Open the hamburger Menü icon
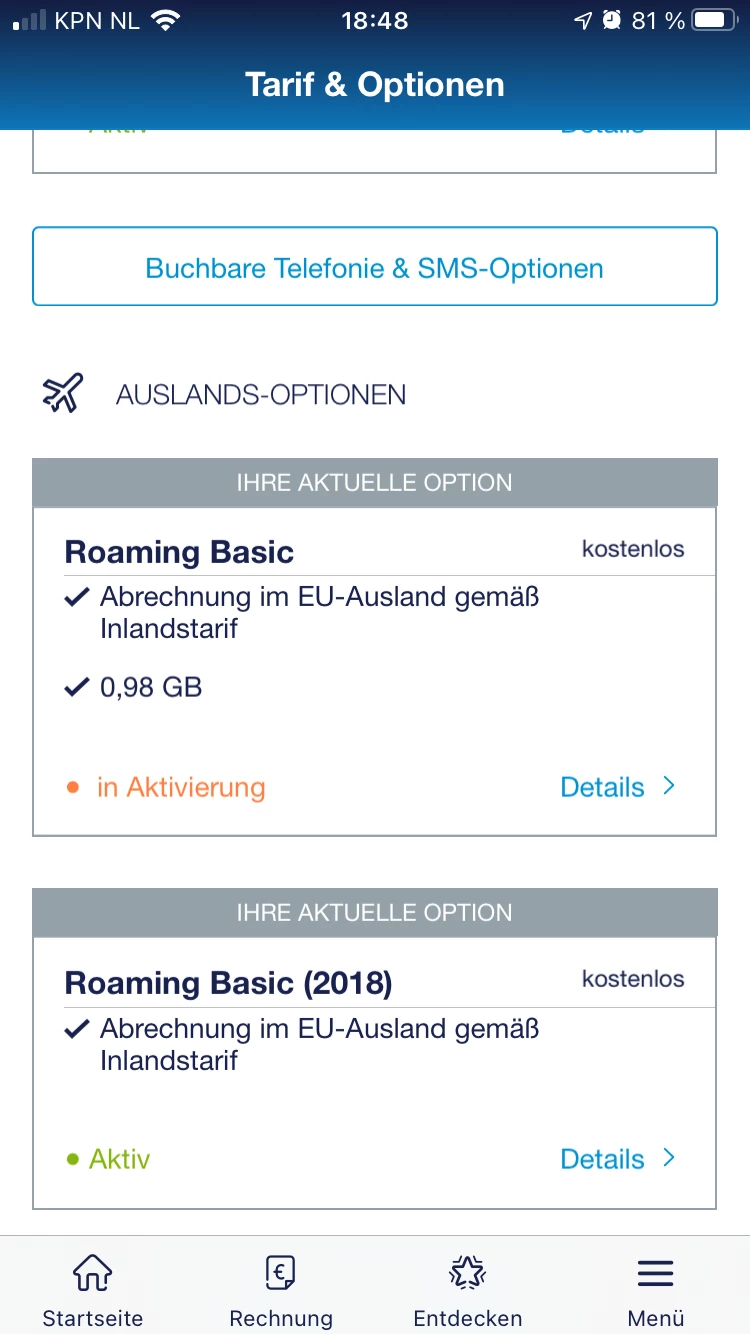The height and width of the screenshot is (1334, 750). click(655, 1273)
